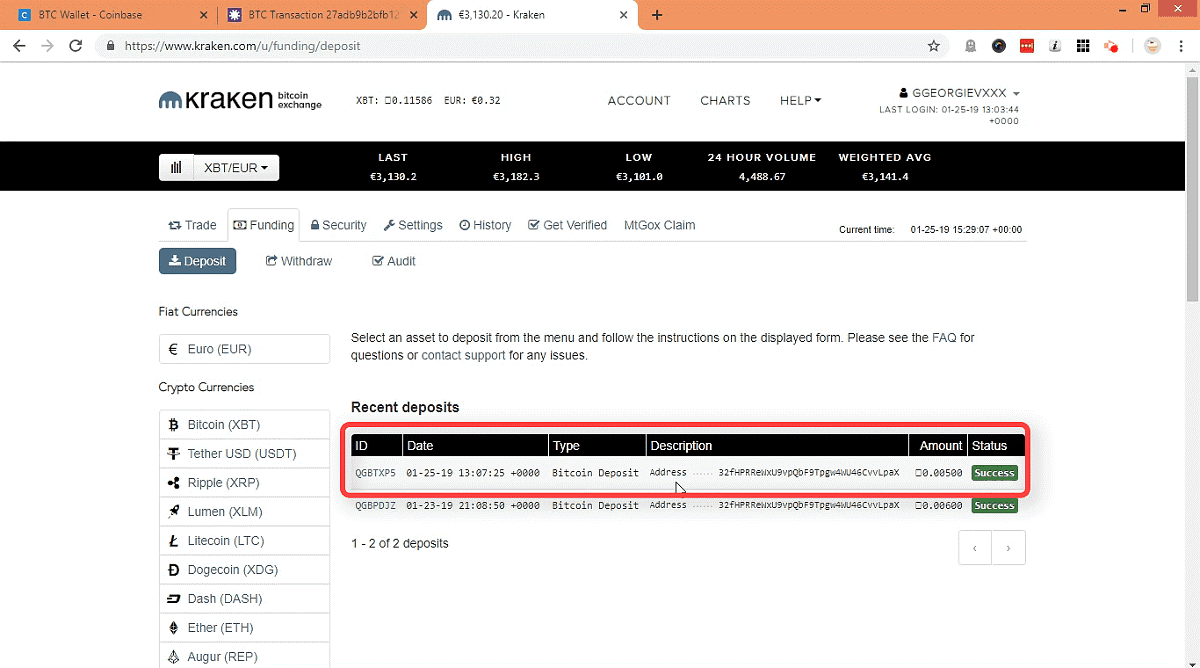The height and width of the screenshot is (668, 1200).
Task: Open the Chrome three-dot menu
Action: [x=1183, y=46]
